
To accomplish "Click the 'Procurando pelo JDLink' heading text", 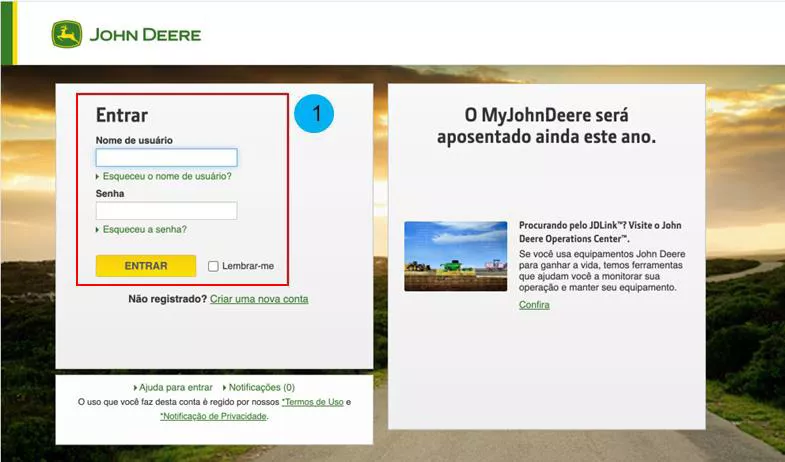I will pyautogui.click(x=600, y=232).
